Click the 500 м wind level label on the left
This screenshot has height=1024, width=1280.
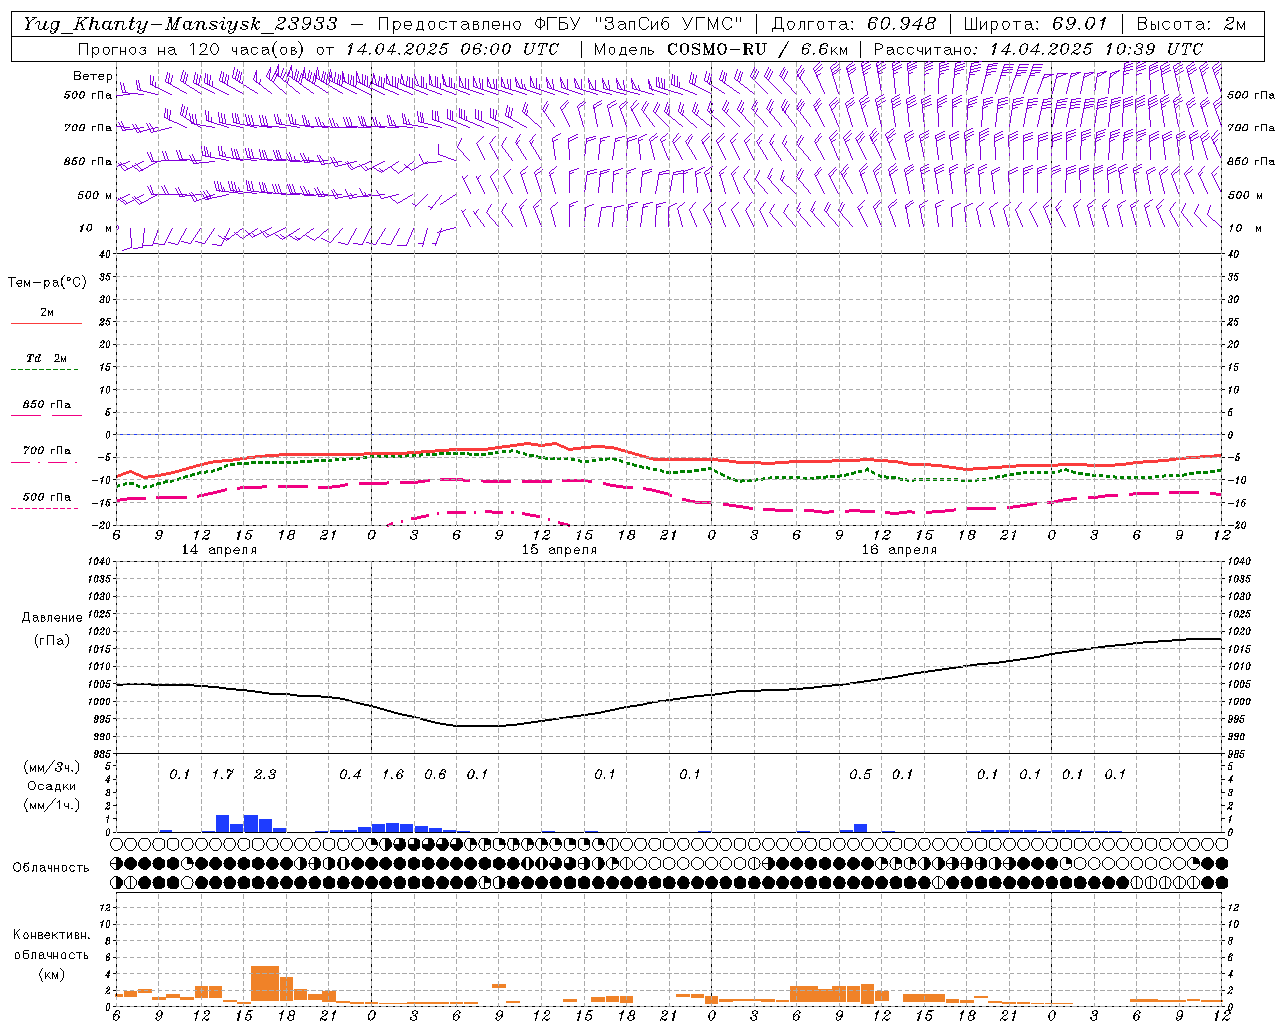[95, 195]
